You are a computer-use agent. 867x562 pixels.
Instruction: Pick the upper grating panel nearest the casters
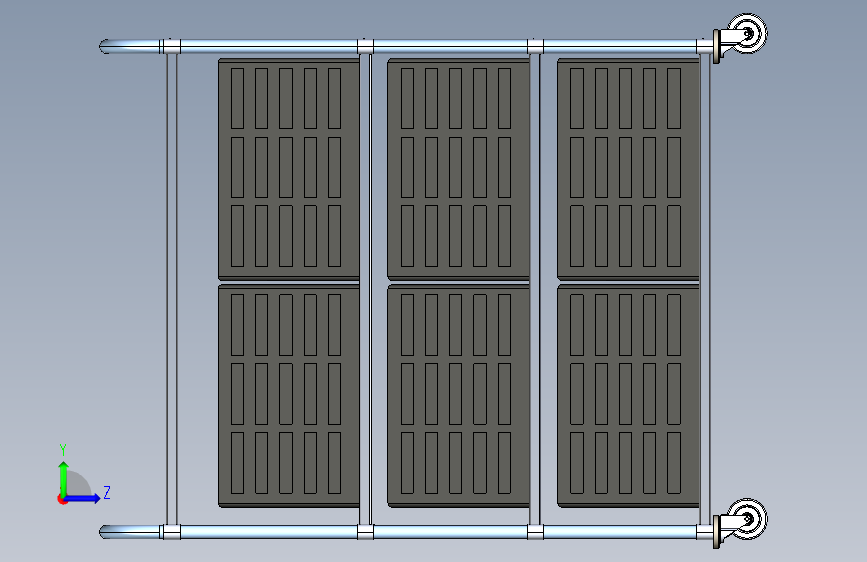tap(628, 169)
